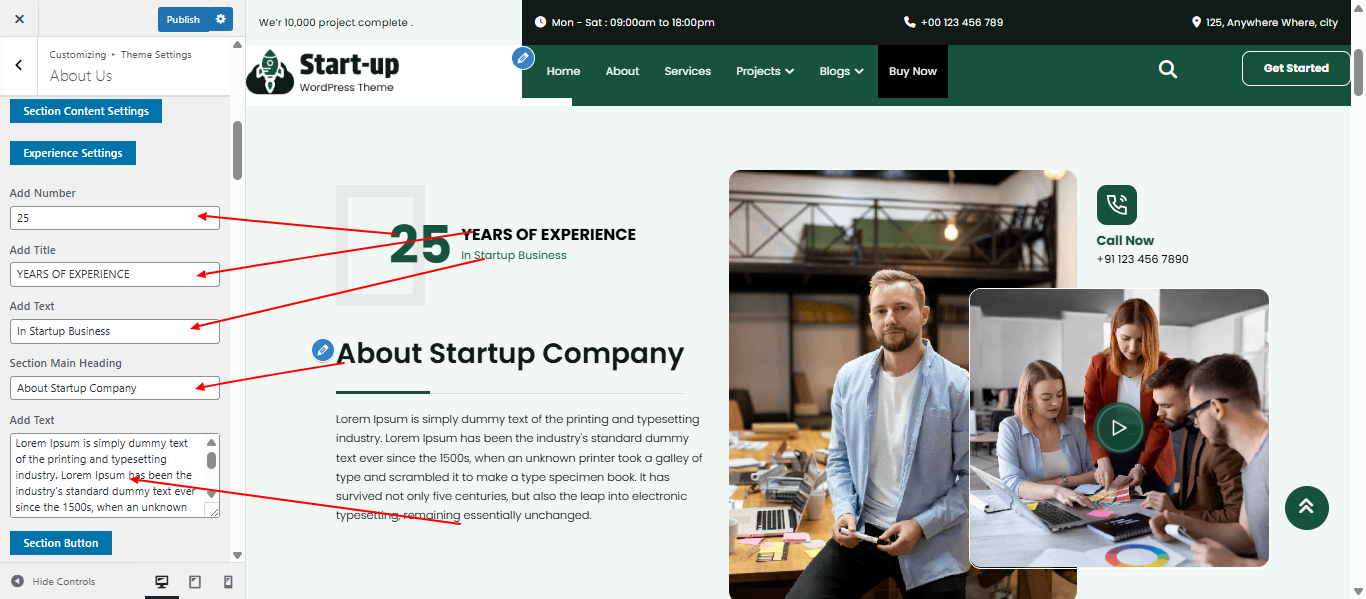Switch to desktop preview icon
This screenshot has height=599, width=1366.
(161, 581)
